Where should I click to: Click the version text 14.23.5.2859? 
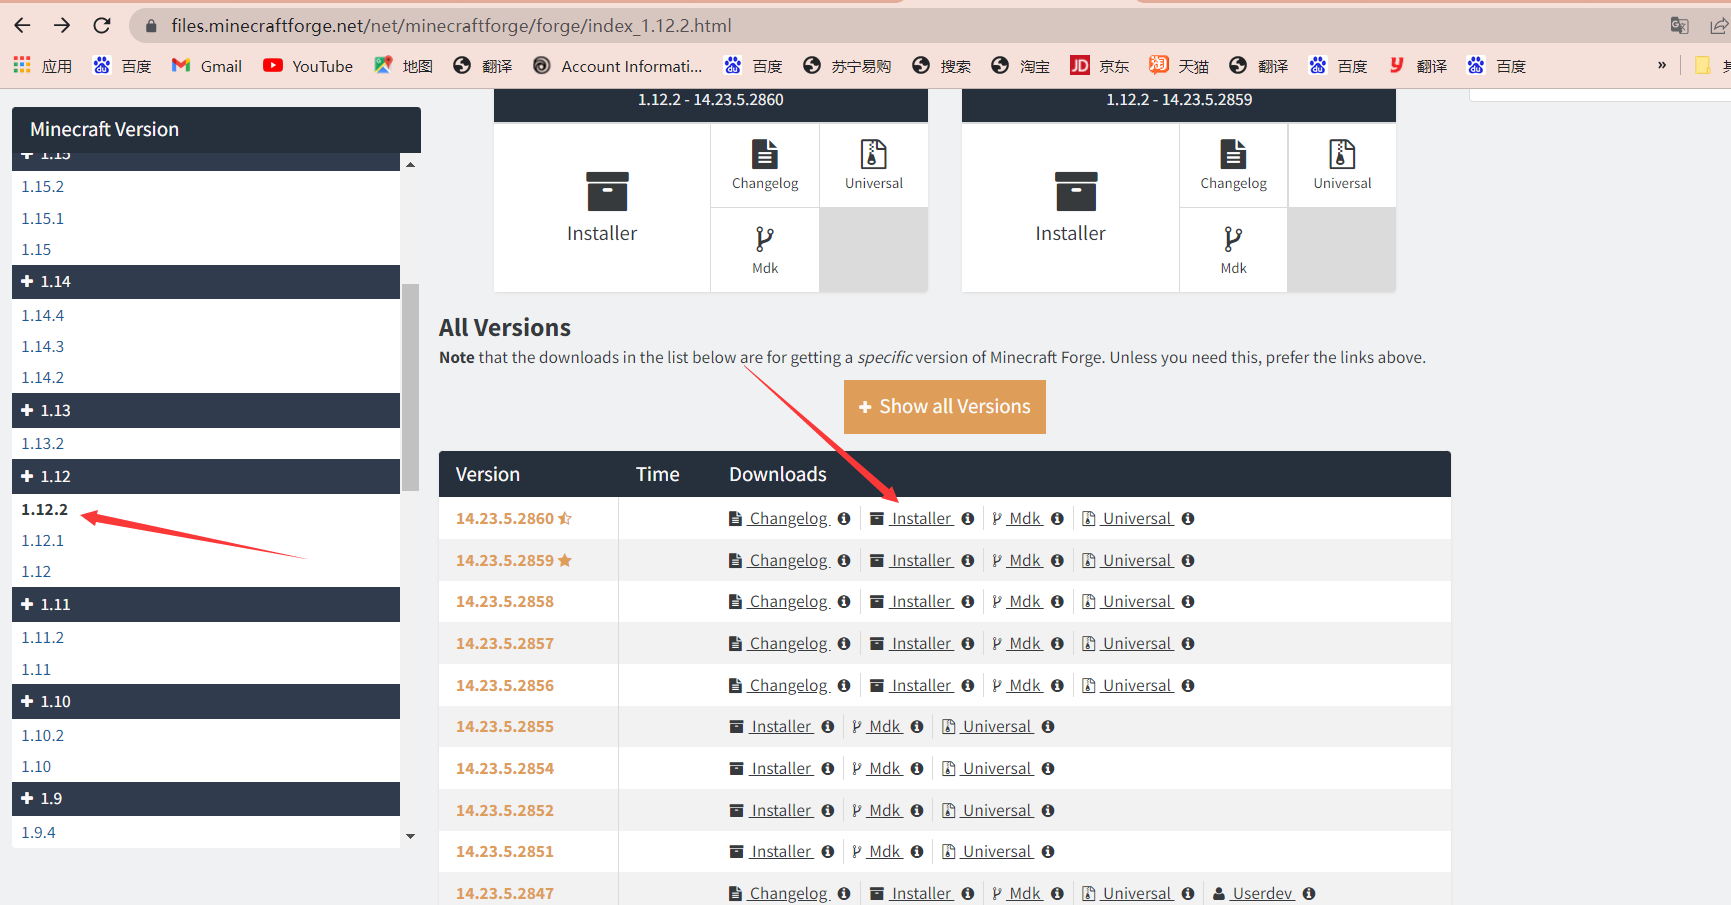pos(505,561)
